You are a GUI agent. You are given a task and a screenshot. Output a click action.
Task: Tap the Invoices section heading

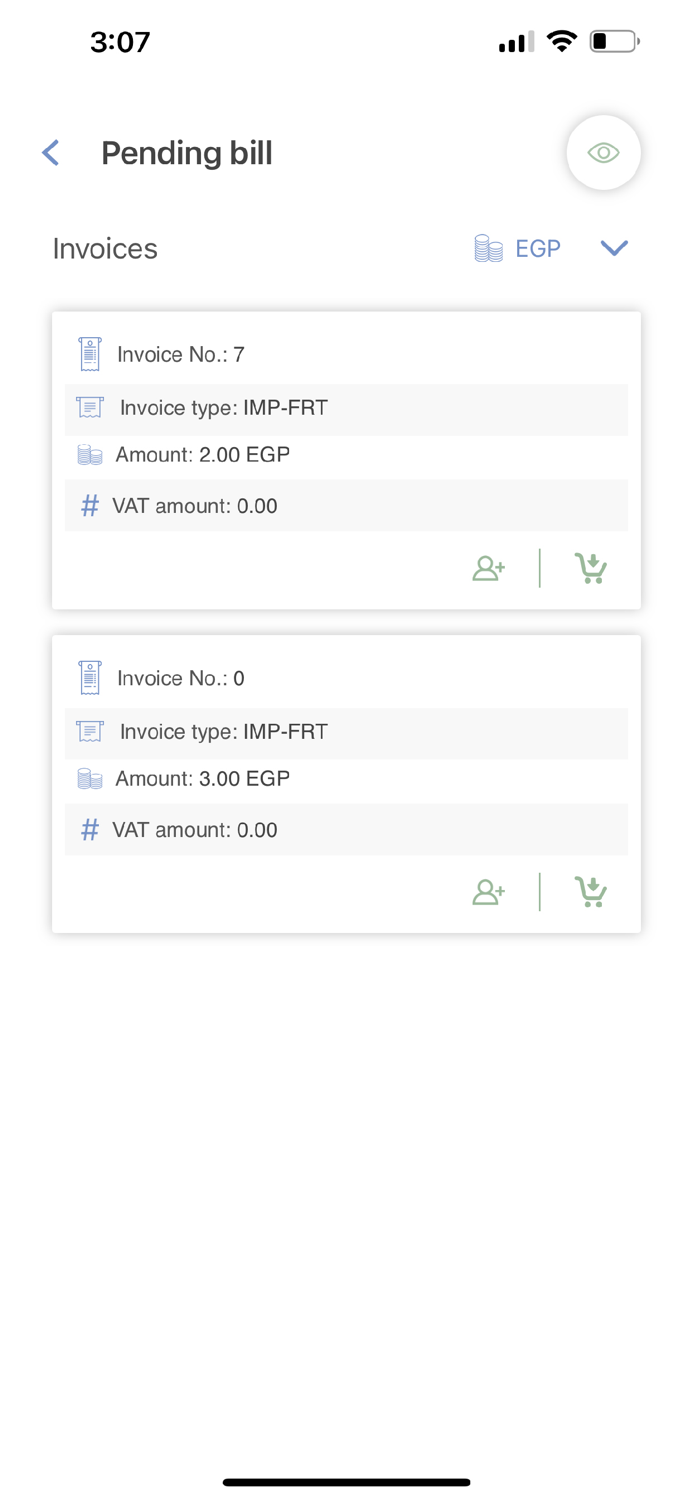105,249
